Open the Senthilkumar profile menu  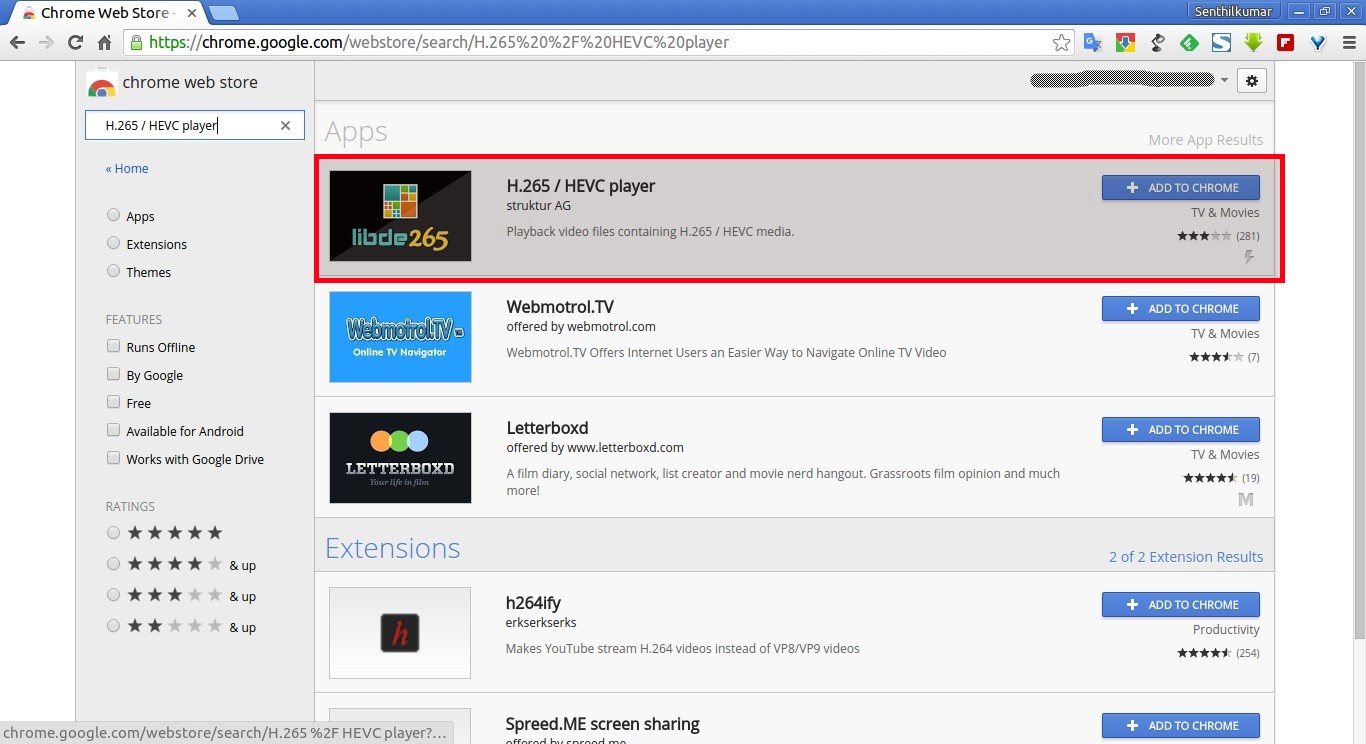1232,12
